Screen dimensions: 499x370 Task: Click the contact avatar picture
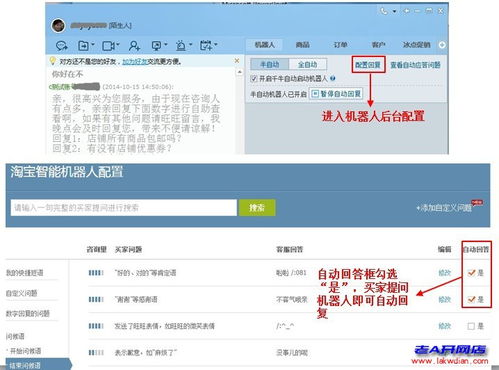click(58, 25)
